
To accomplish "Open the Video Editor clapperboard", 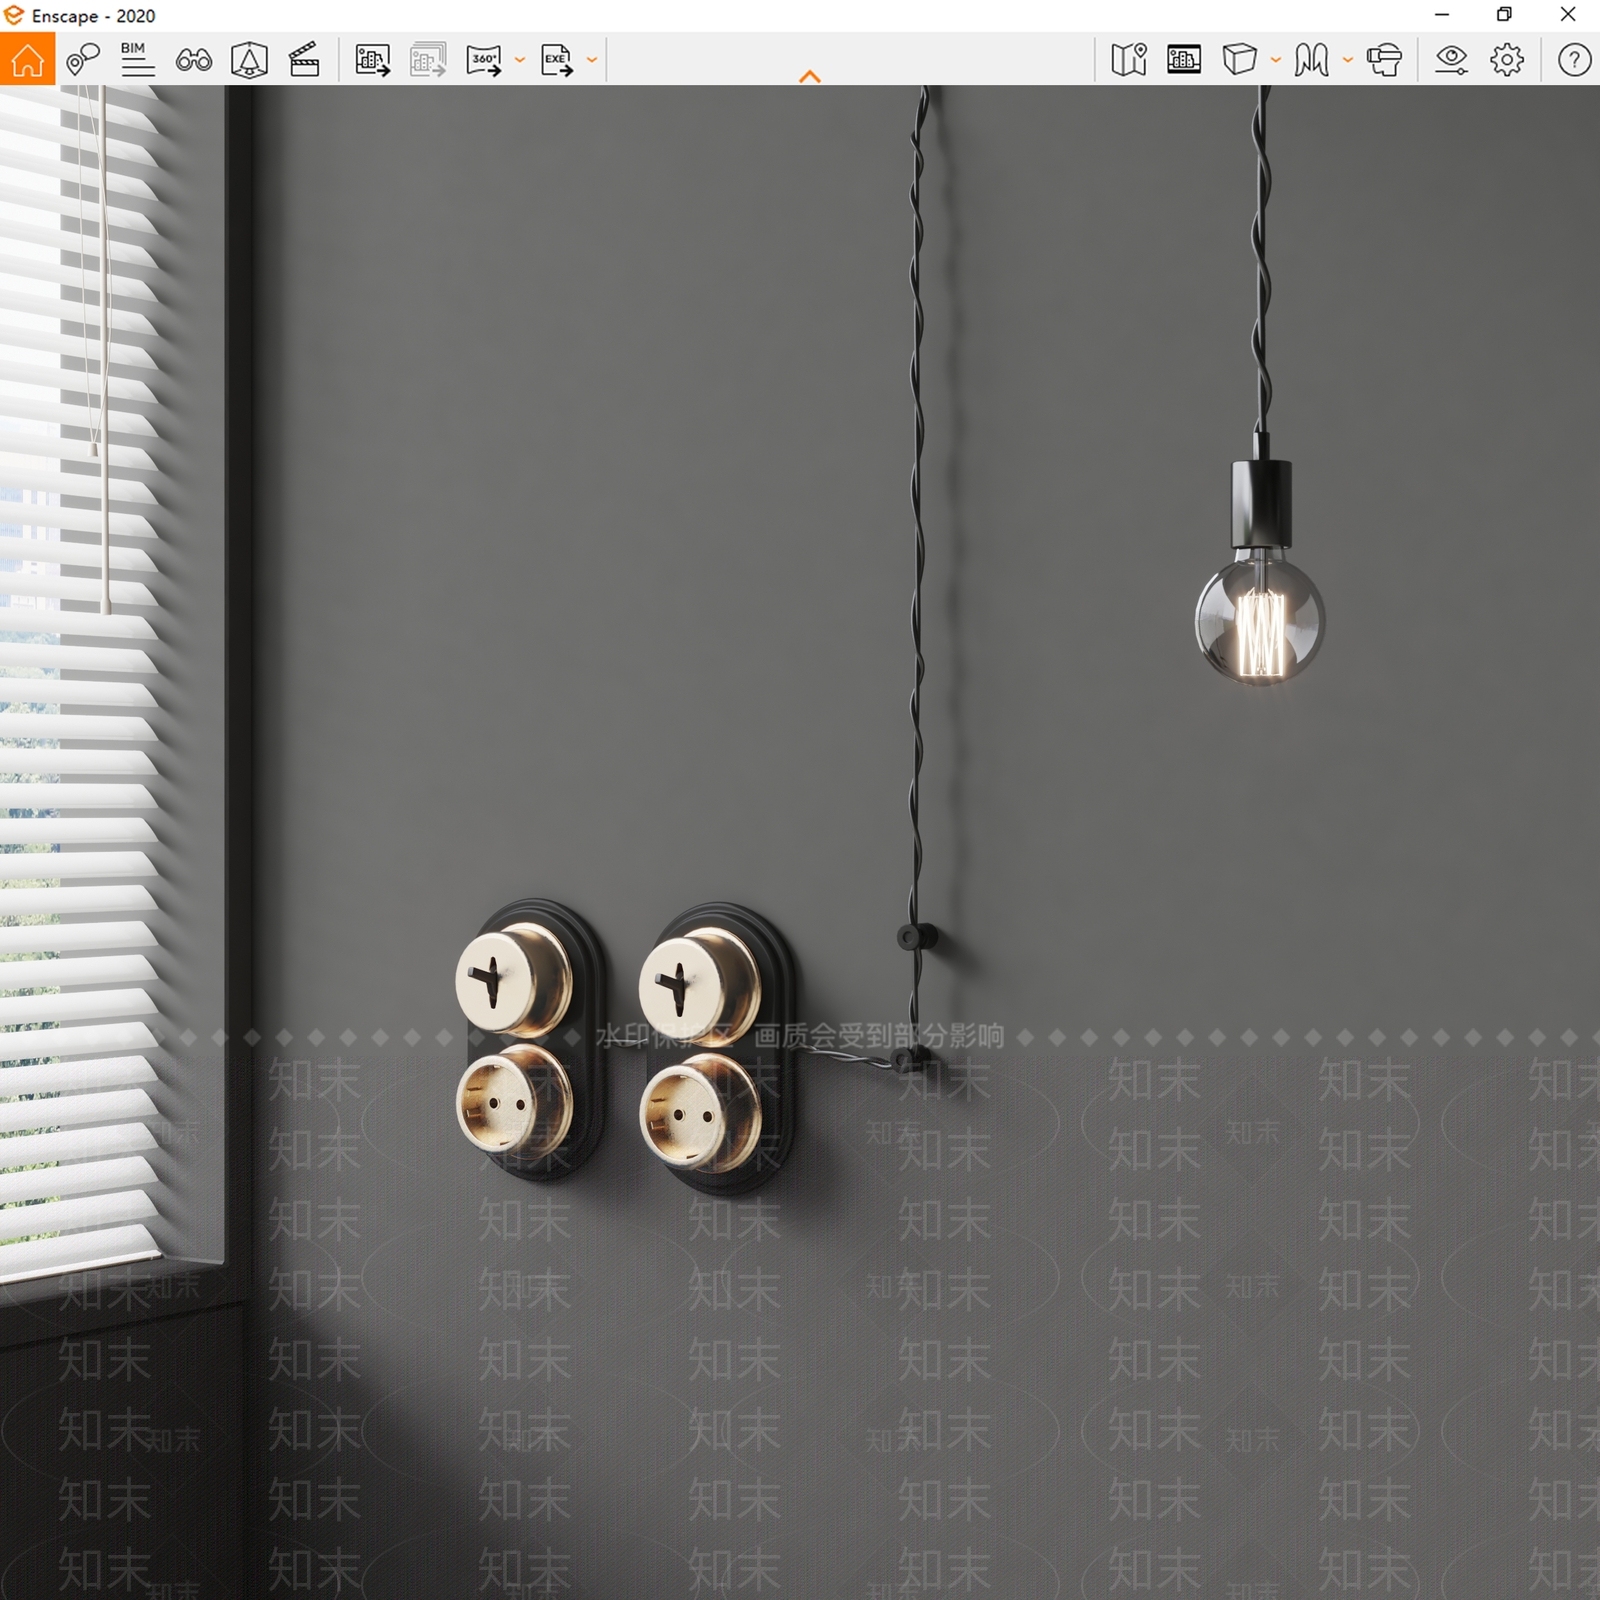I will pos(304,60).
